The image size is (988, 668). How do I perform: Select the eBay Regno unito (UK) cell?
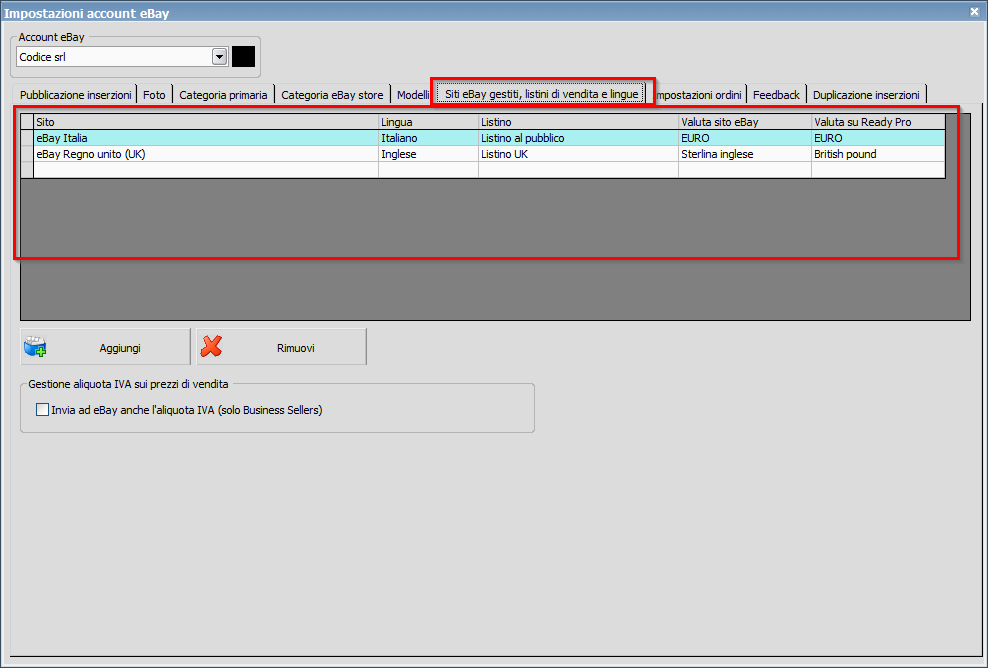[206, 154]
